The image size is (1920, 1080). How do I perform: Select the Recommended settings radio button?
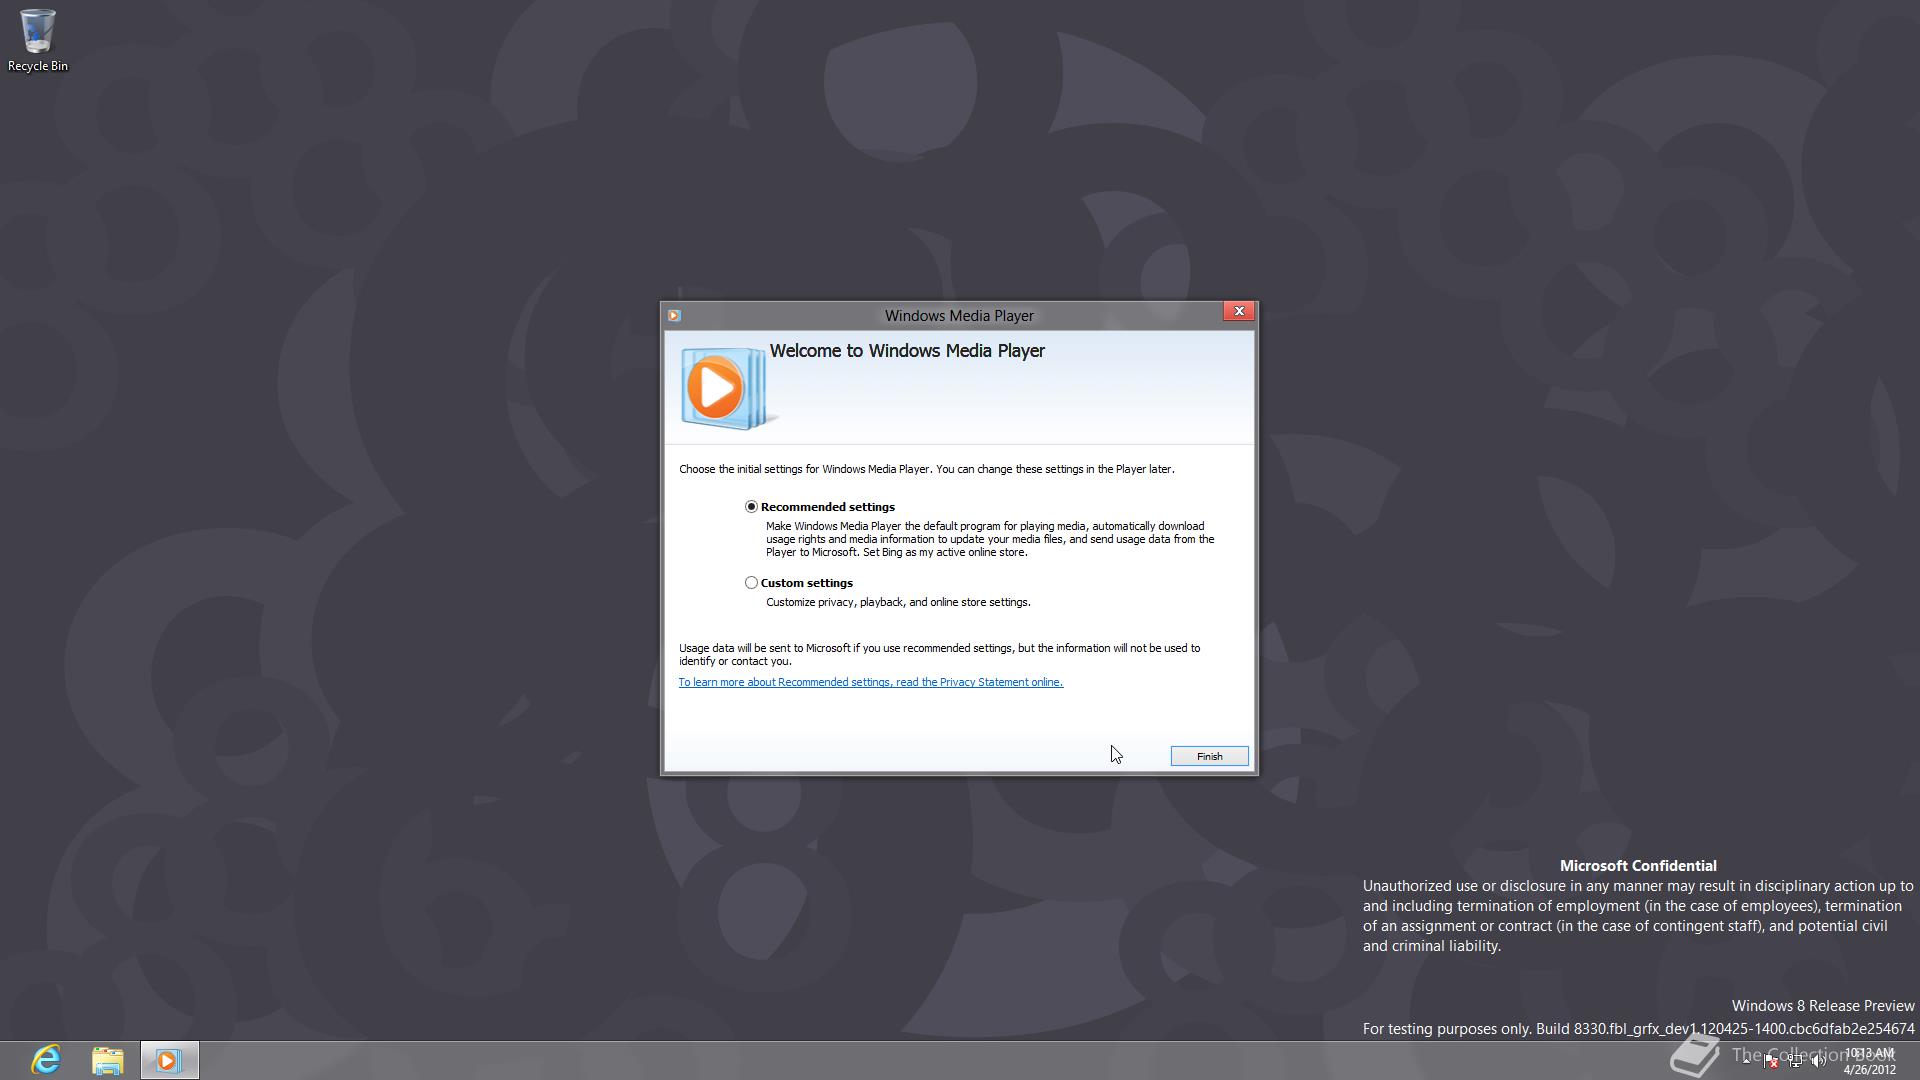(751, 507)
